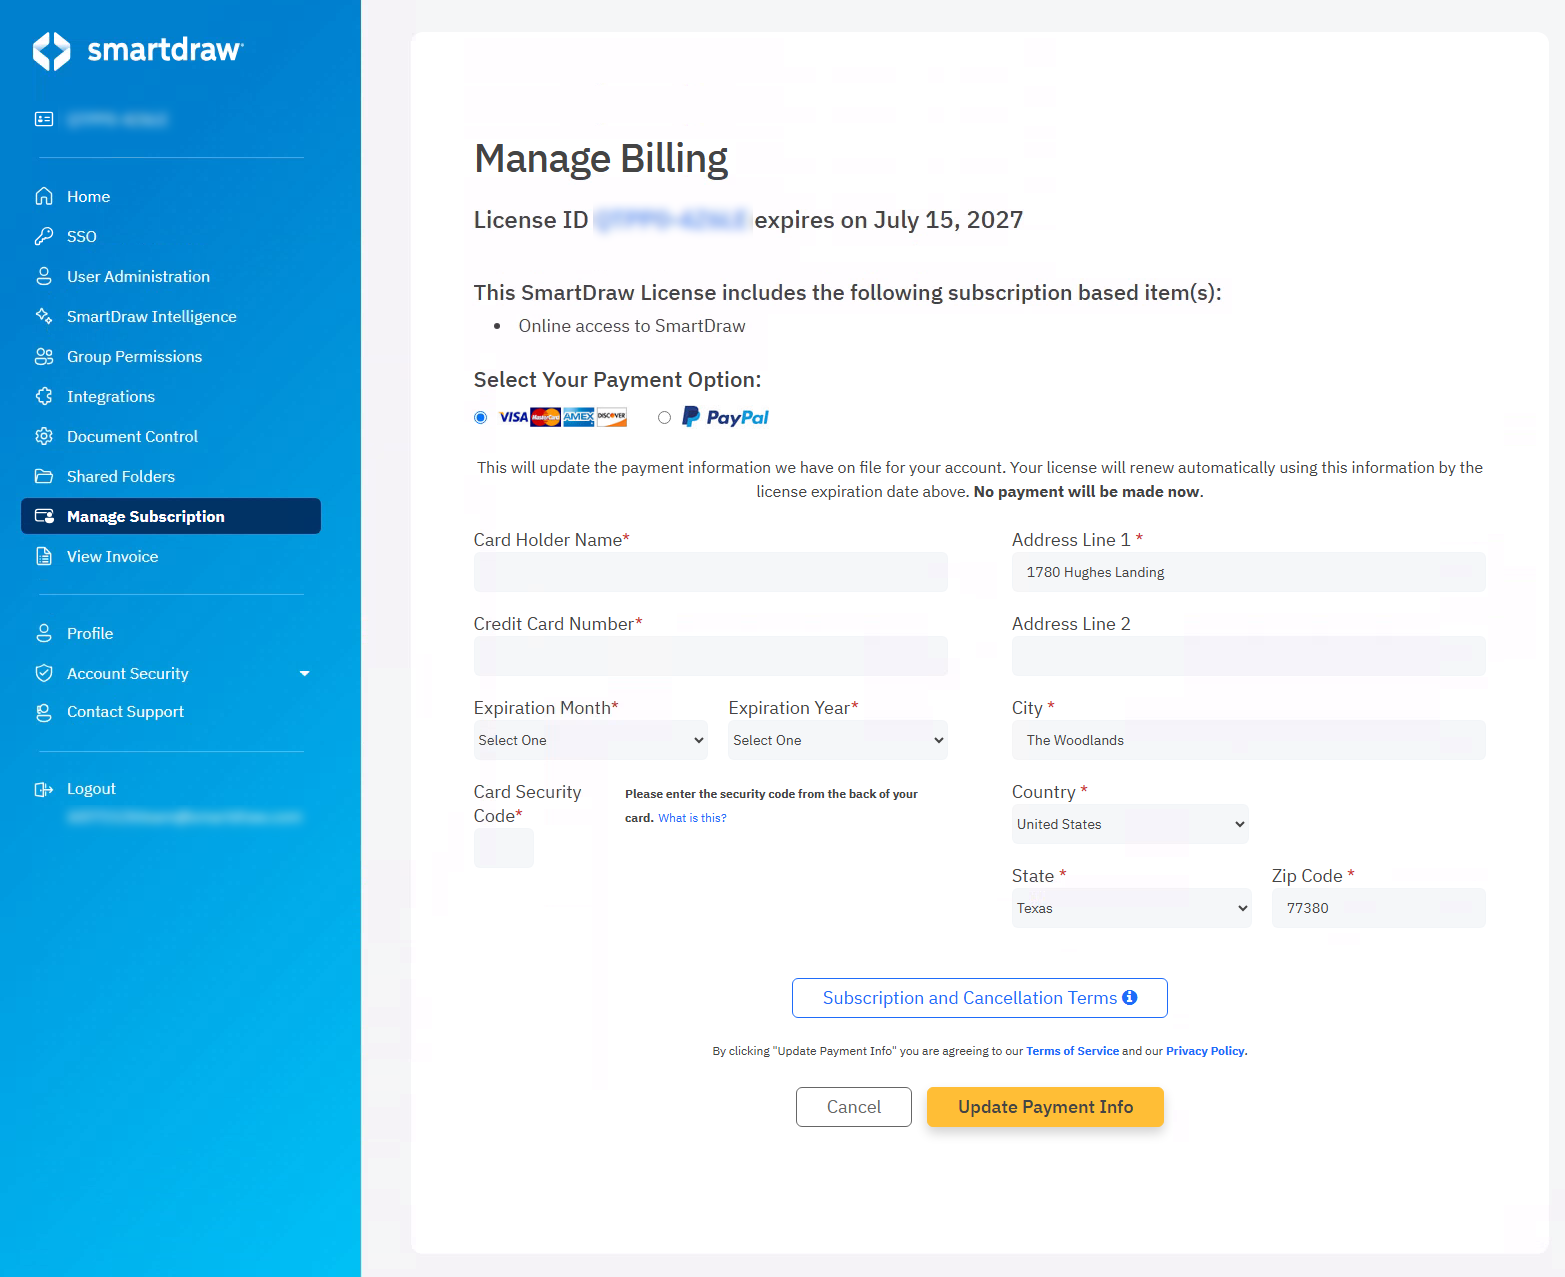This screenshot has width=1565, height=1277.
Task: Click 'Online access to SmartDraw' list item
Action: [632, 326]
